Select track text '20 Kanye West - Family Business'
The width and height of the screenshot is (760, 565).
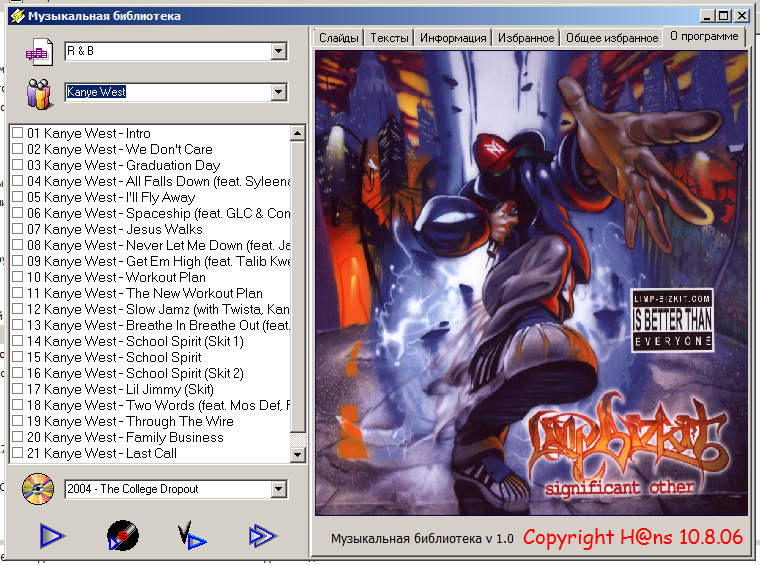tap(125, 437)
